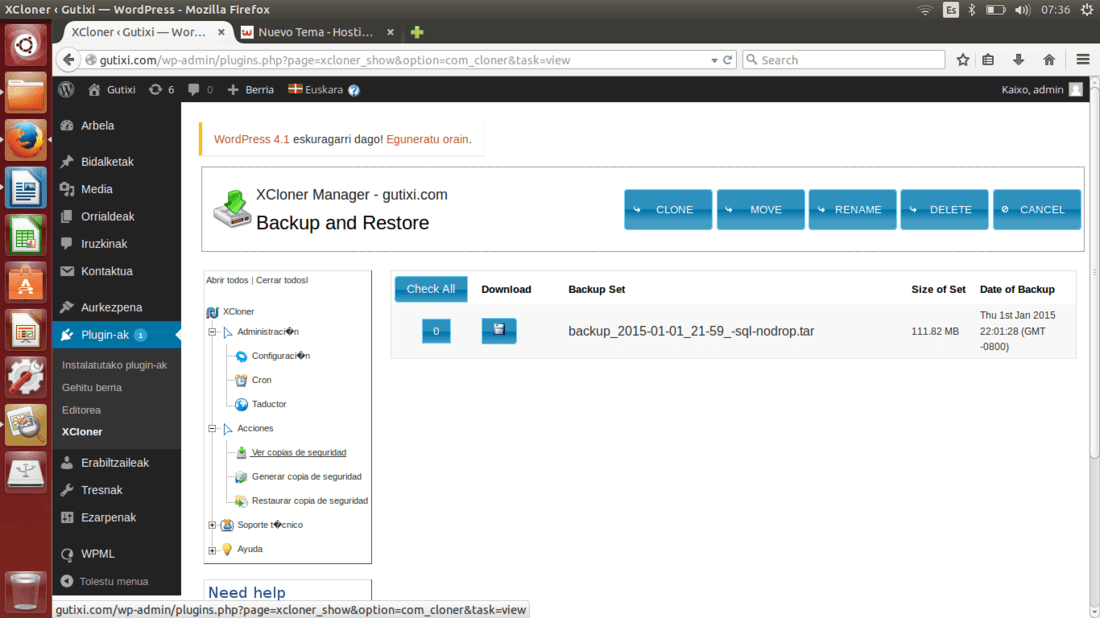Open the Berria new content menu
The image size is (1100, 618).
[x=250, y=90]
